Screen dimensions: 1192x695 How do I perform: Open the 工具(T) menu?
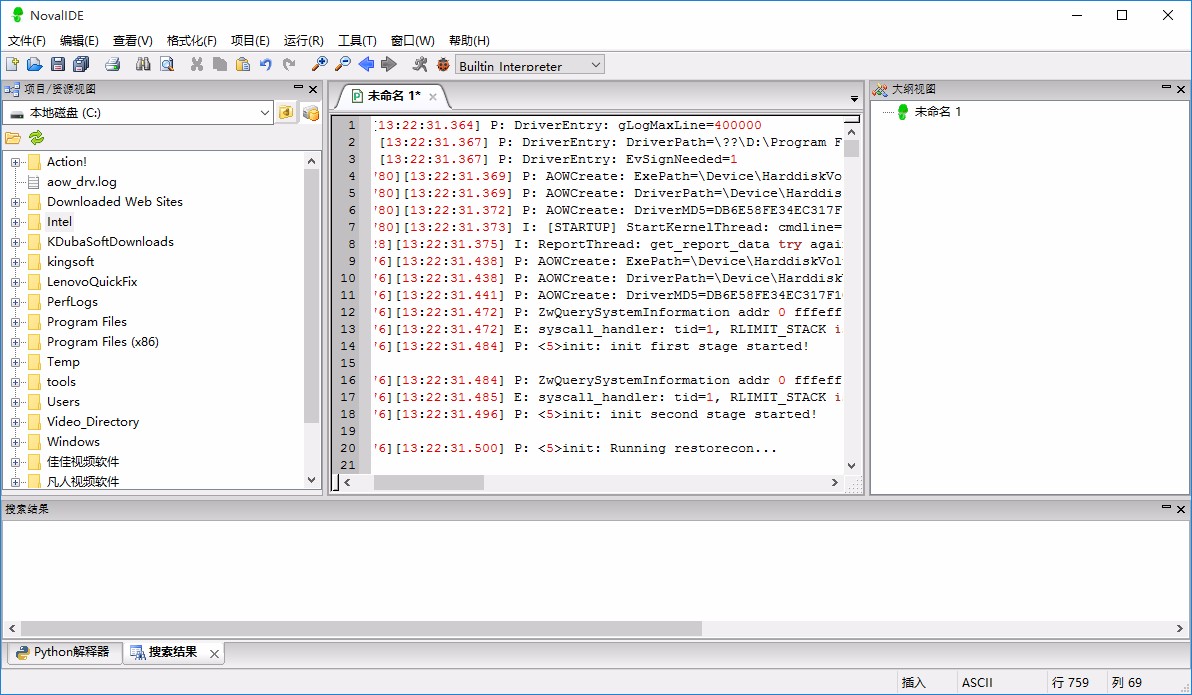pos(357,40)
